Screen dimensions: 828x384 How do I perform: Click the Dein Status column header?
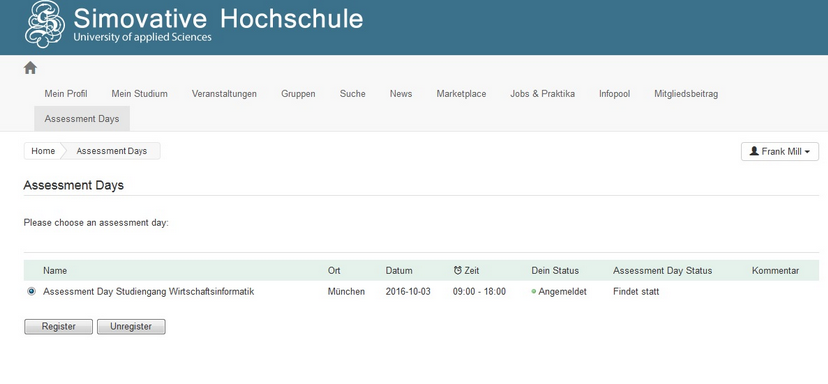coord(555,270)
